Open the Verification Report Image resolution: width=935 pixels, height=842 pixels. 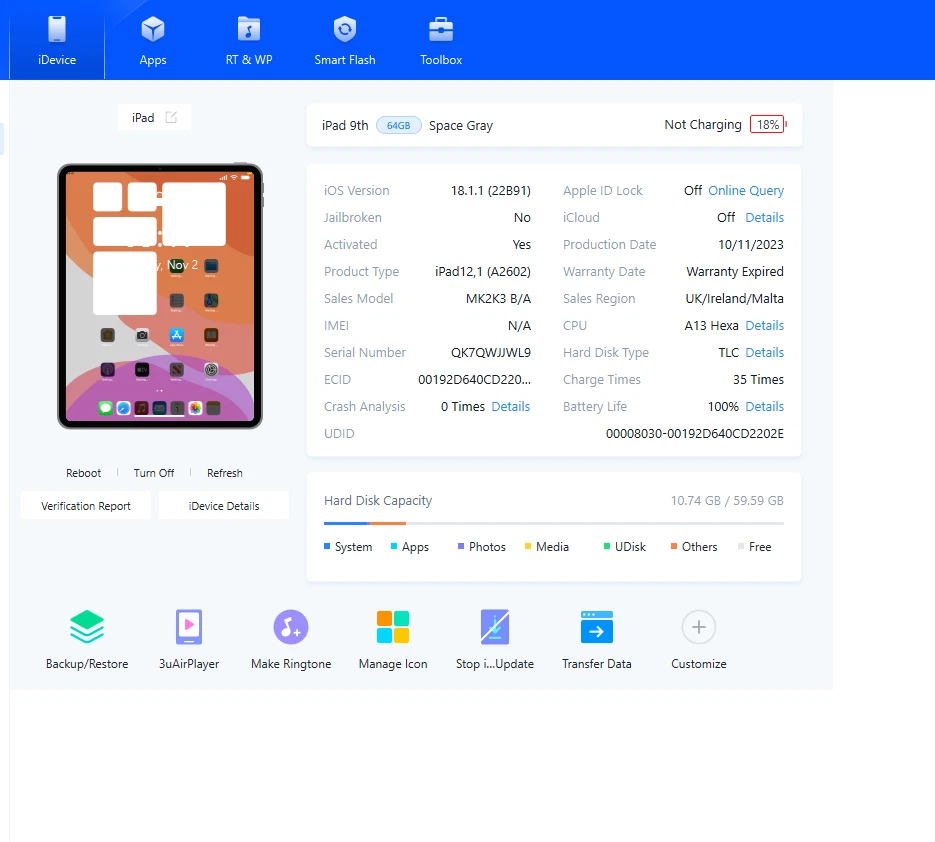pos(86,506)
